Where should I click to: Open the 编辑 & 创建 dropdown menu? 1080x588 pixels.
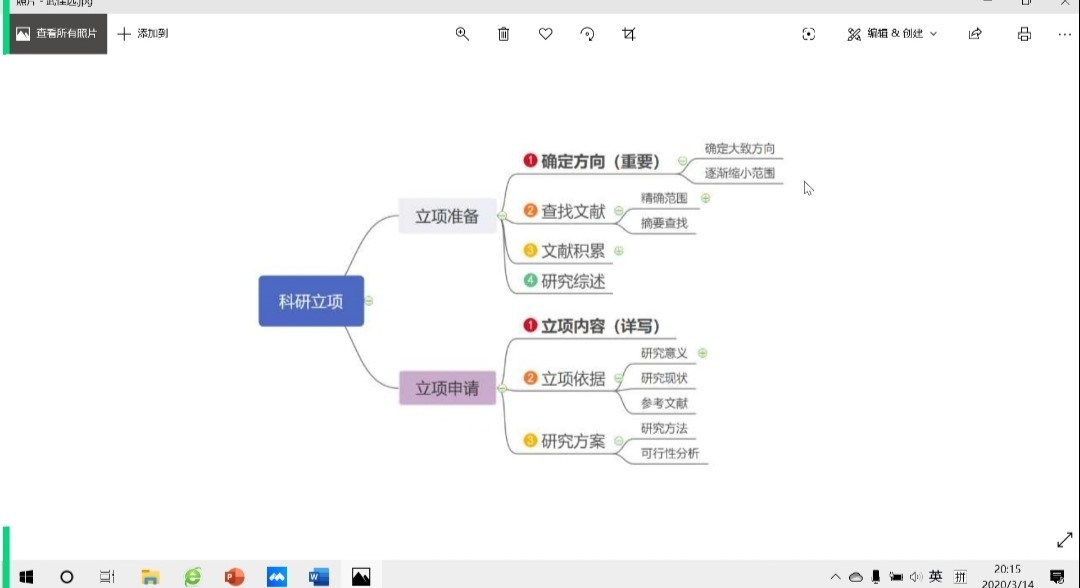click(892, 34)
